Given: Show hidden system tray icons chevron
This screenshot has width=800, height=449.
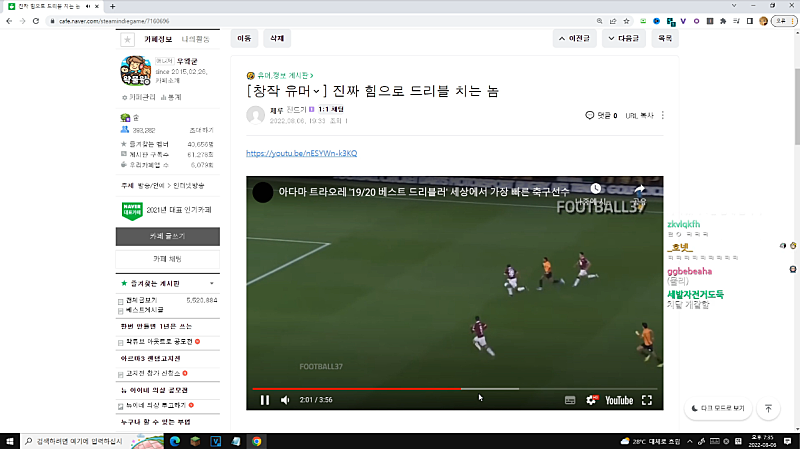Looking at the screenshot, I should coord(690,441).
